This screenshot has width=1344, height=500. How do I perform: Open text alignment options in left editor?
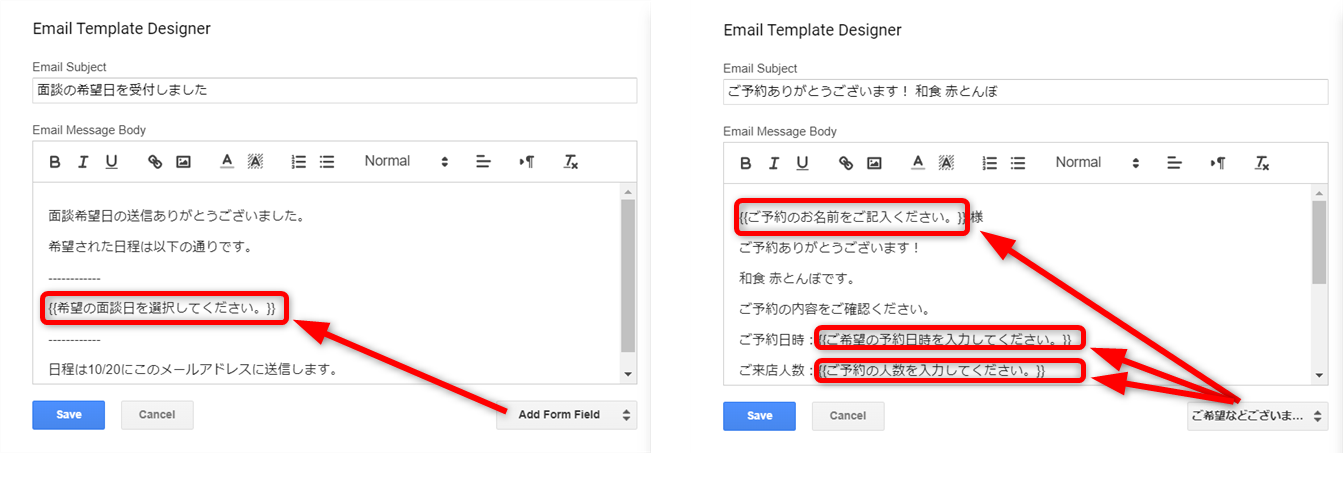coord(483,162)
